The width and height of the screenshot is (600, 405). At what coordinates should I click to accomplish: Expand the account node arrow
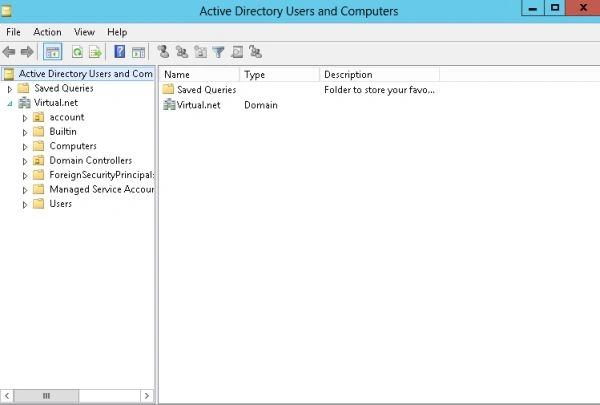(25, 118)
